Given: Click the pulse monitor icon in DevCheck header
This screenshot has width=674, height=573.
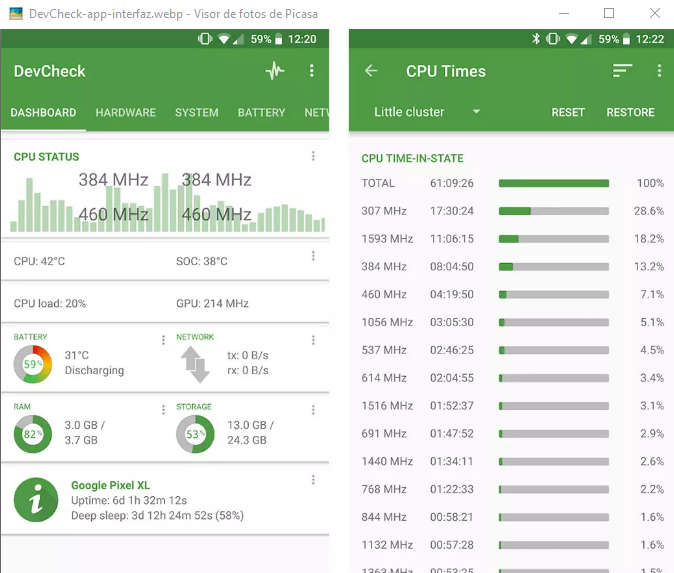Looking at the screenshot, I should (x=275, y=71).
